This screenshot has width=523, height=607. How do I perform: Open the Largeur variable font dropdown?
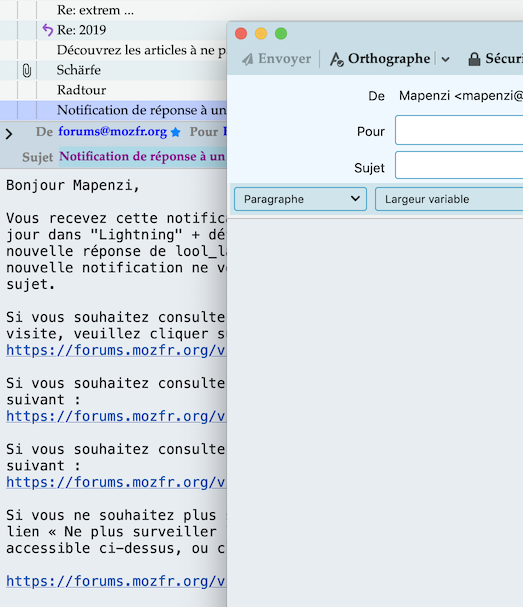pos(449,199)
